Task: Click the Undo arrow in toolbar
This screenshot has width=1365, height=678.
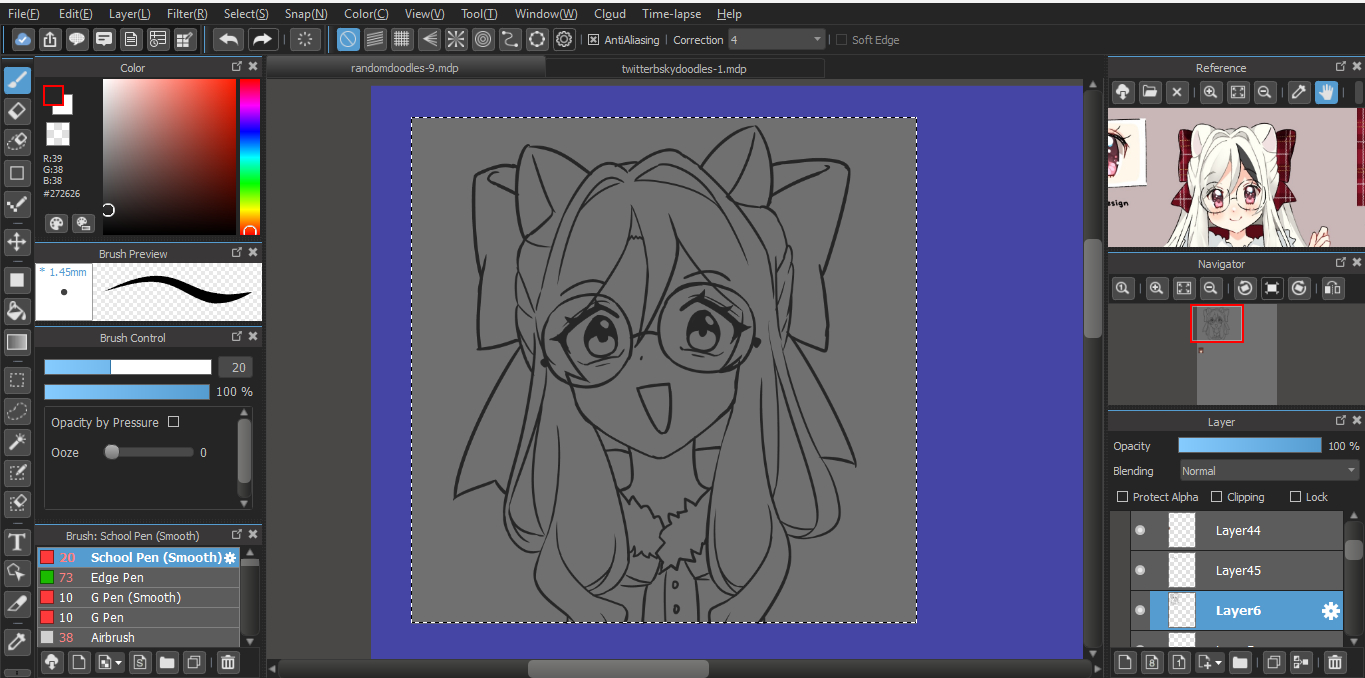Action: coord(229,40)
